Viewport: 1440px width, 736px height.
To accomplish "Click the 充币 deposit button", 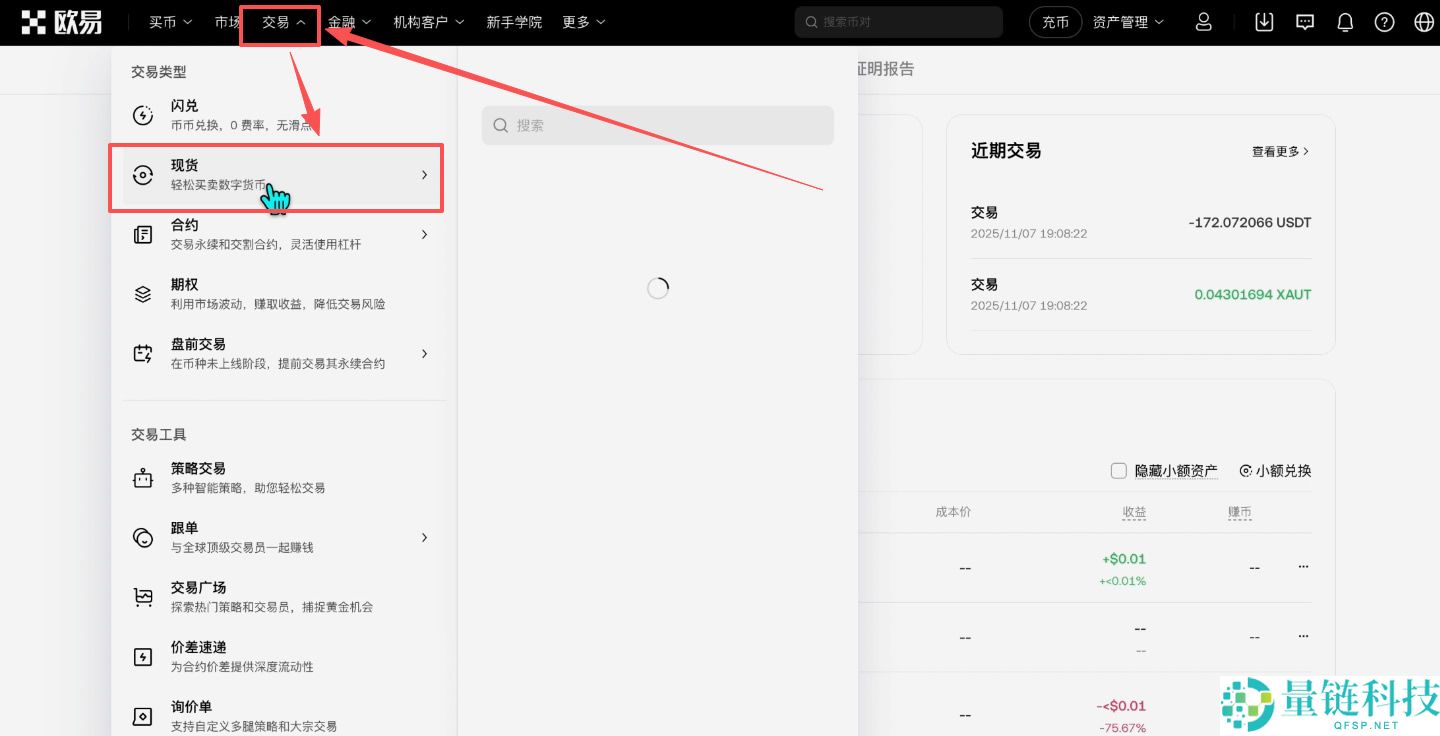I will click(x=1055, y=21).
